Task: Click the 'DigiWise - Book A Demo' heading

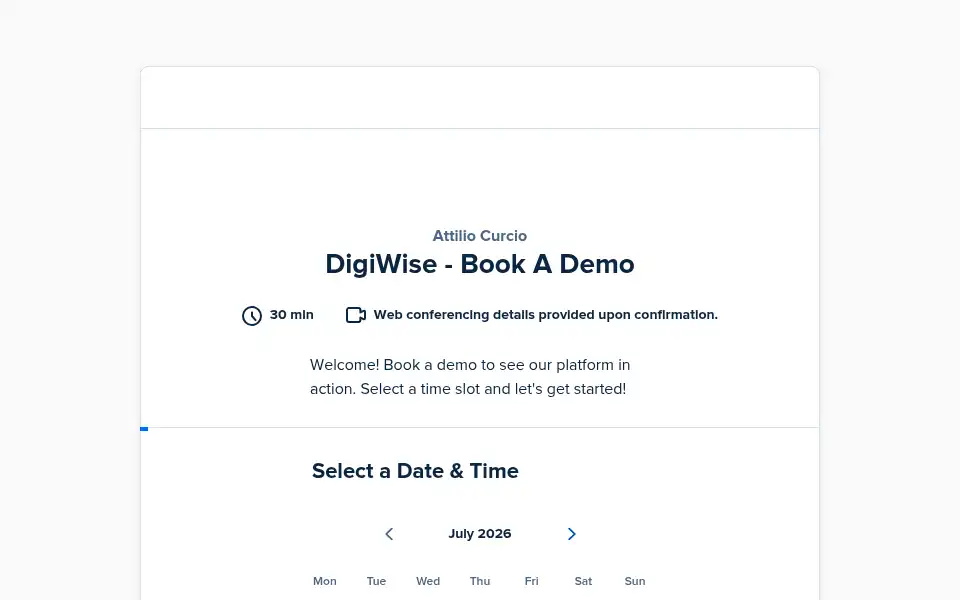Action: pos(480,264)
